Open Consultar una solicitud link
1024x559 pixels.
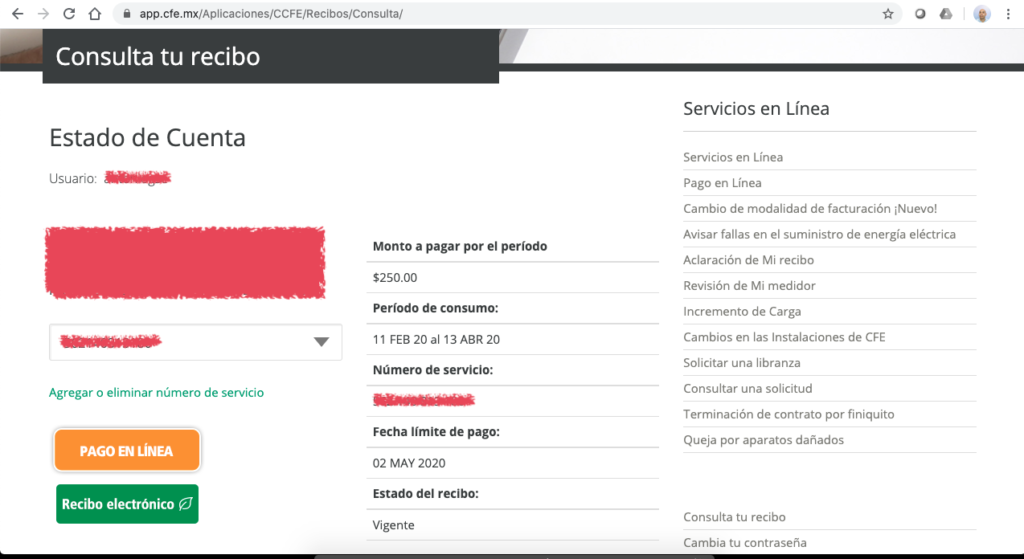click(x=748, y=389)
